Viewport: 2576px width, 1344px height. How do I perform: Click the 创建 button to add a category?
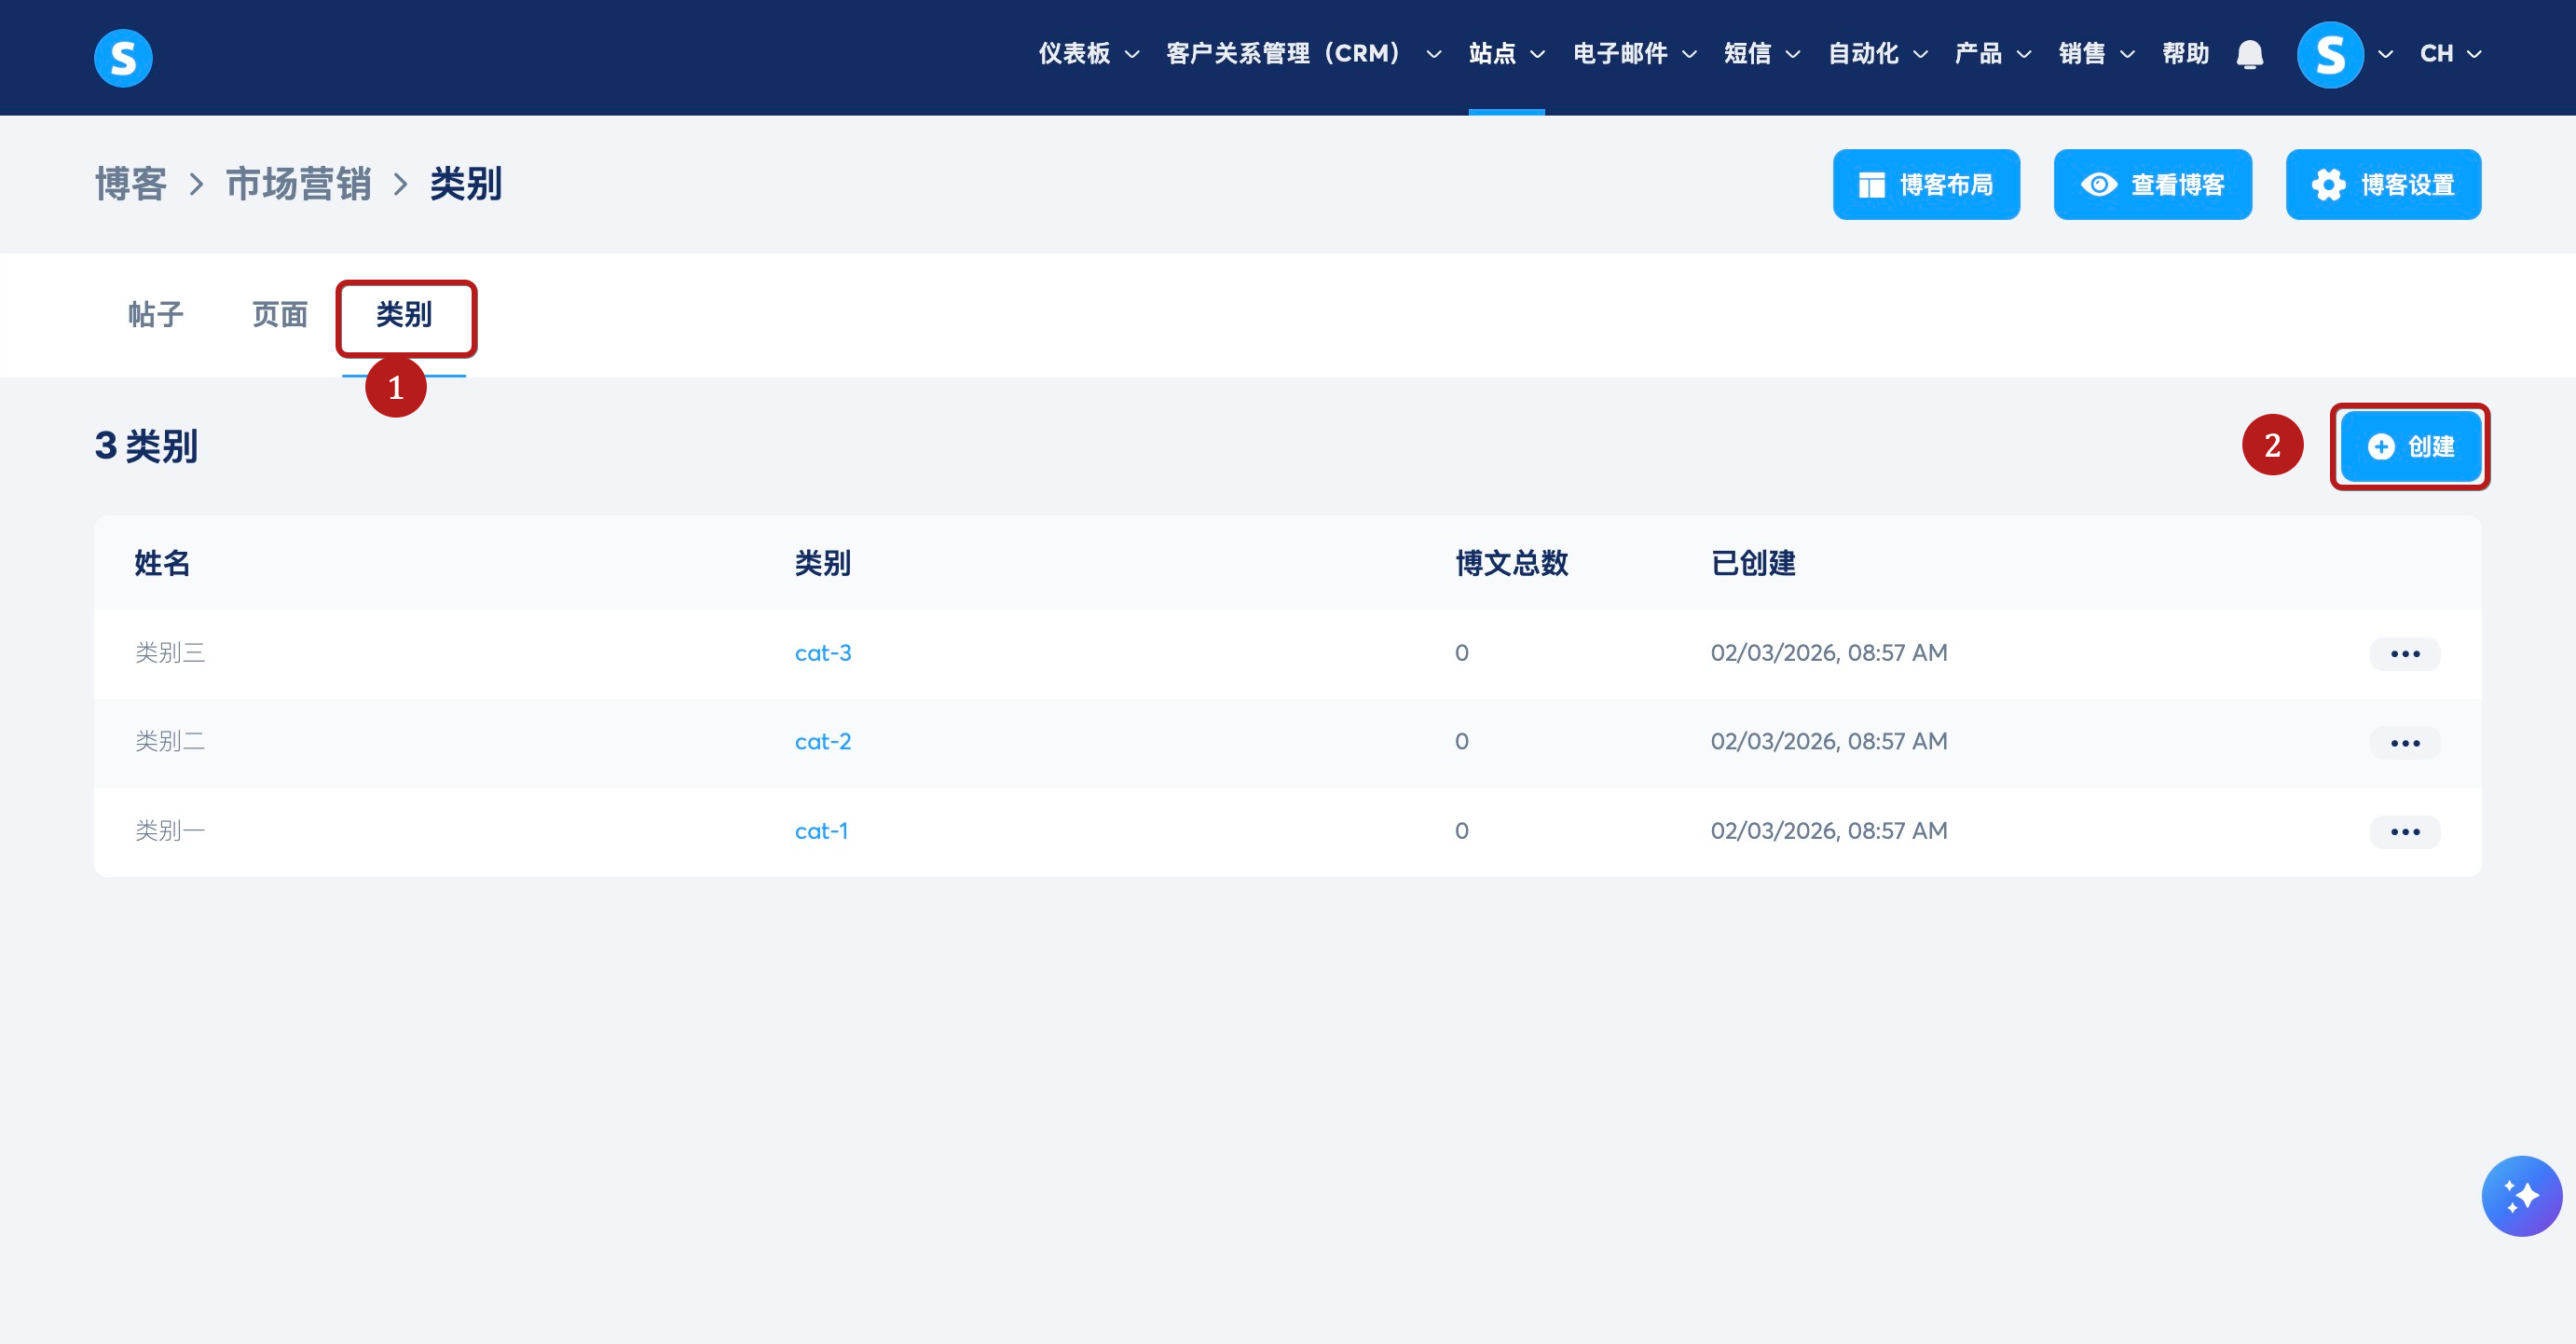click(2410, 447)
